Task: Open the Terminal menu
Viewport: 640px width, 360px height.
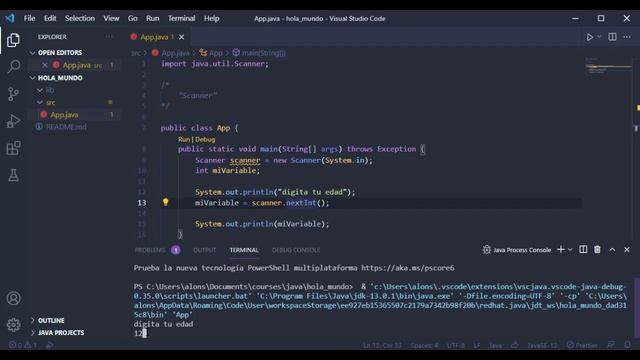Action: click(181, 18)
